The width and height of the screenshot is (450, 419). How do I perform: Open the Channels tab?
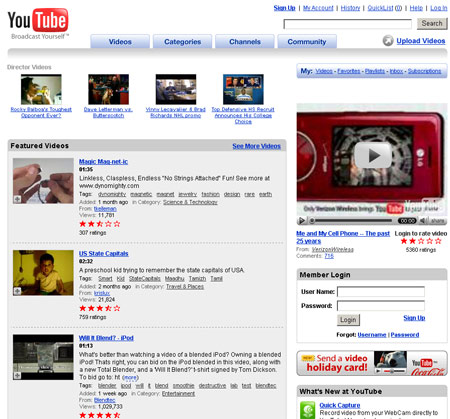[245, 42]
